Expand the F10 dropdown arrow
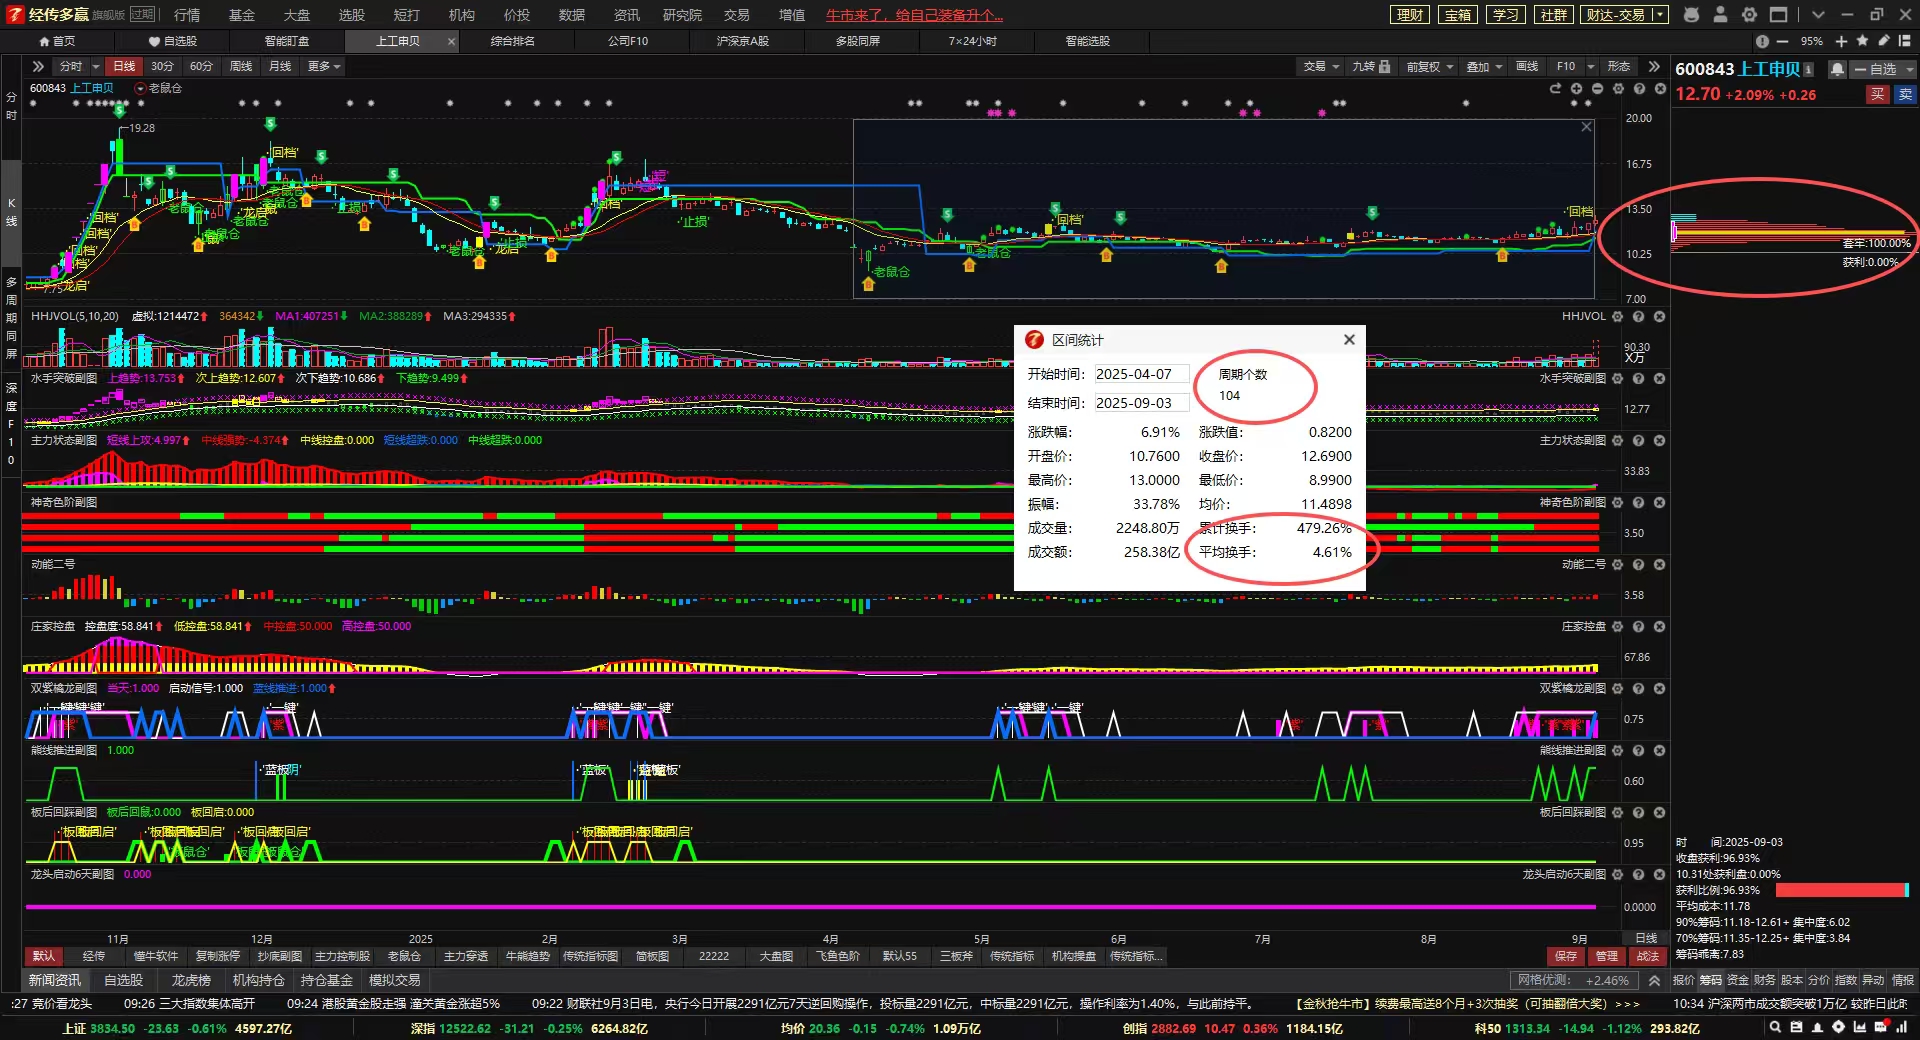The image size is (1920, 1040). [1591, 66]
